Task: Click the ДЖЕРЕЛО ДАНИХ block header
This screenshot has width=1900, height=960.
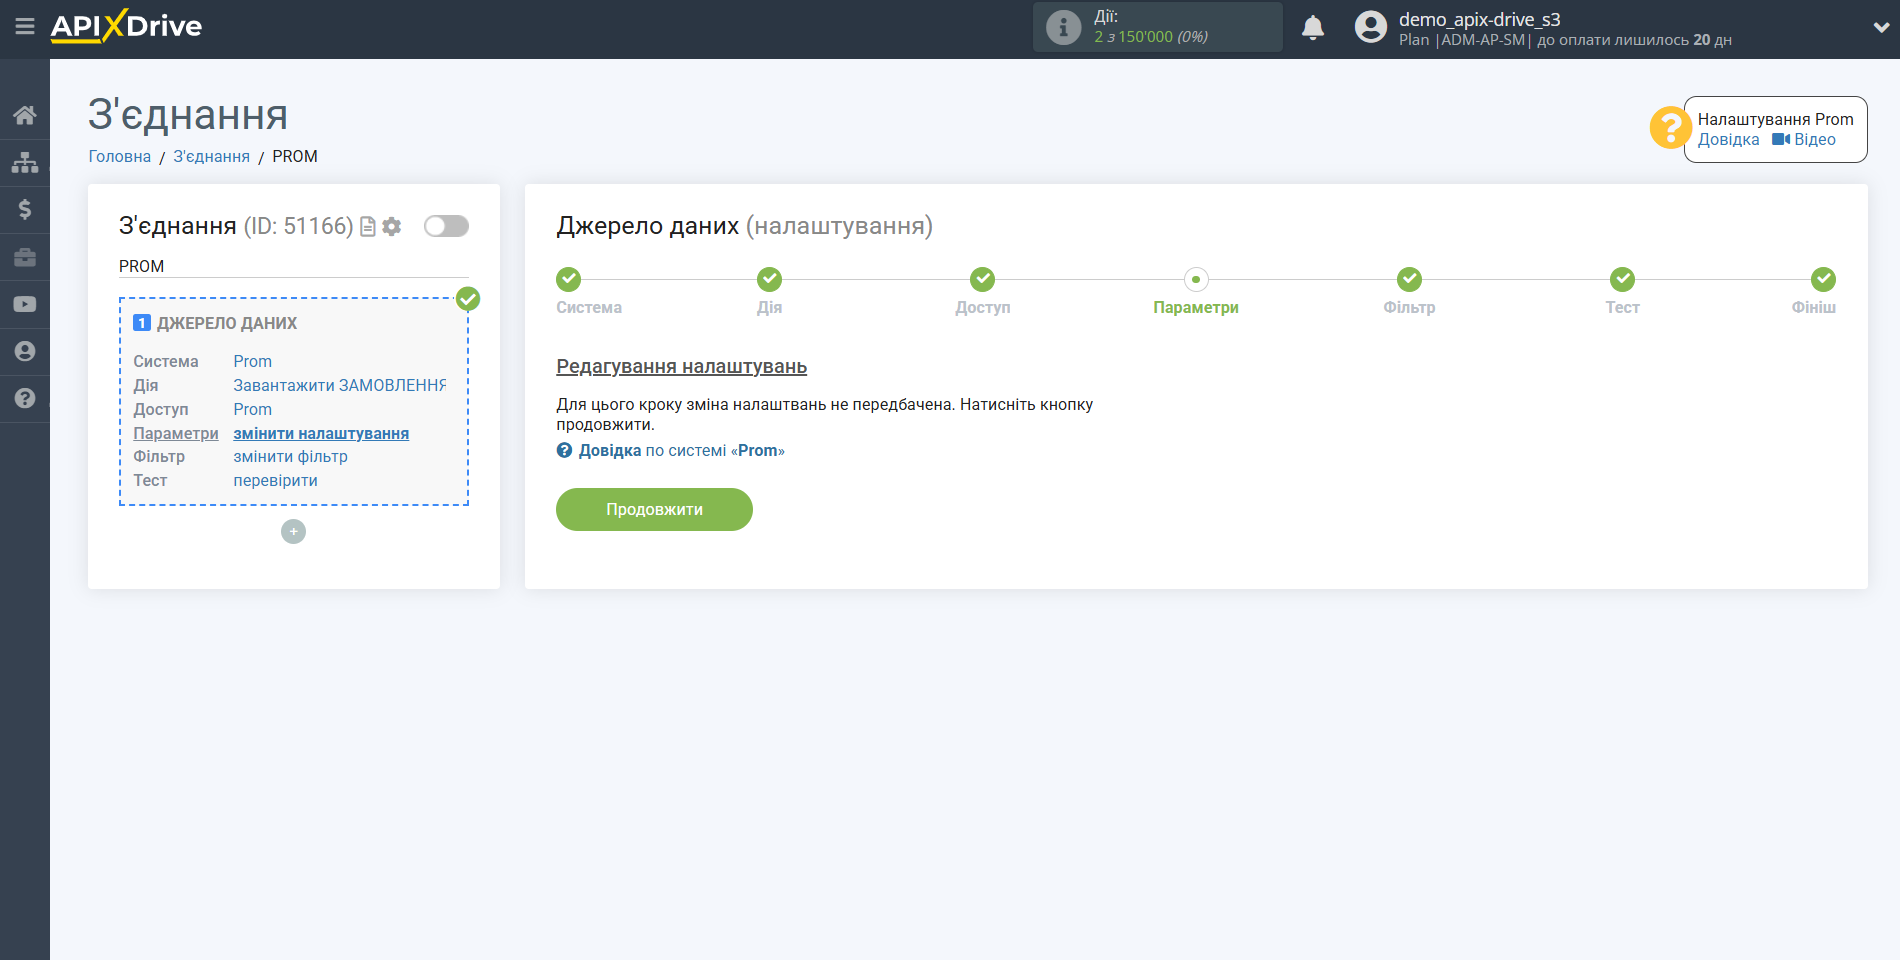Action: [x=227, y=324]
